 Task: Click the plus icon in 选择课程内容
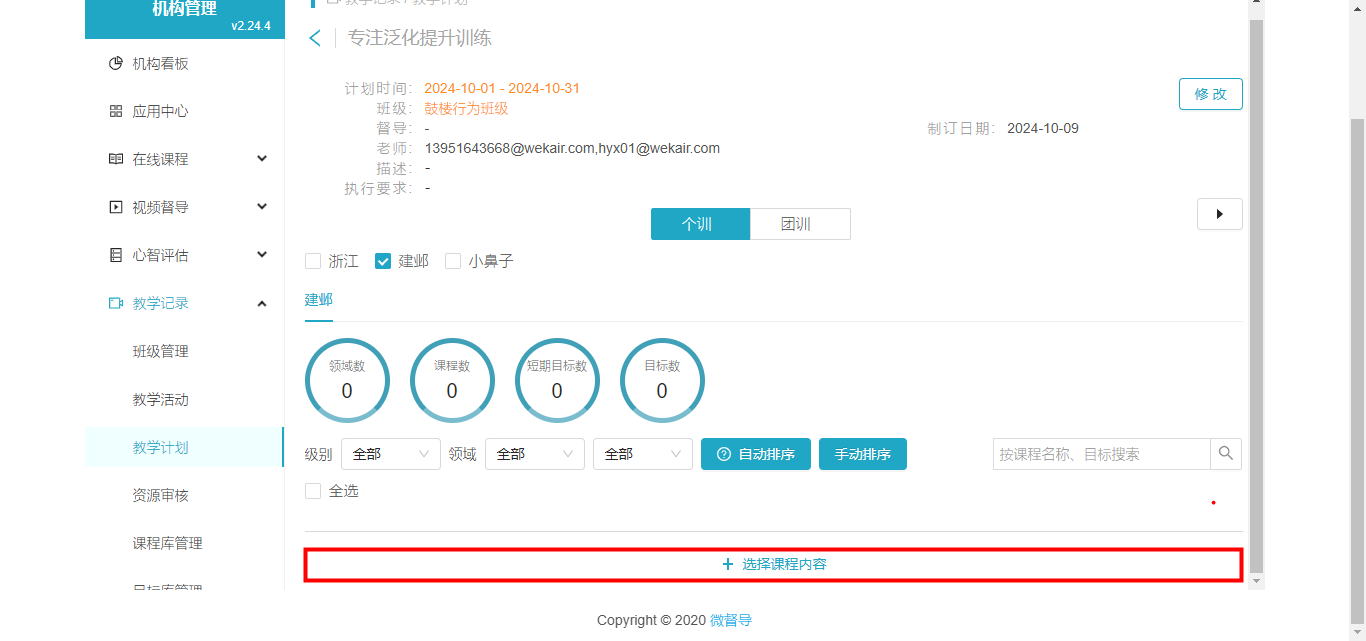[728, 565]
